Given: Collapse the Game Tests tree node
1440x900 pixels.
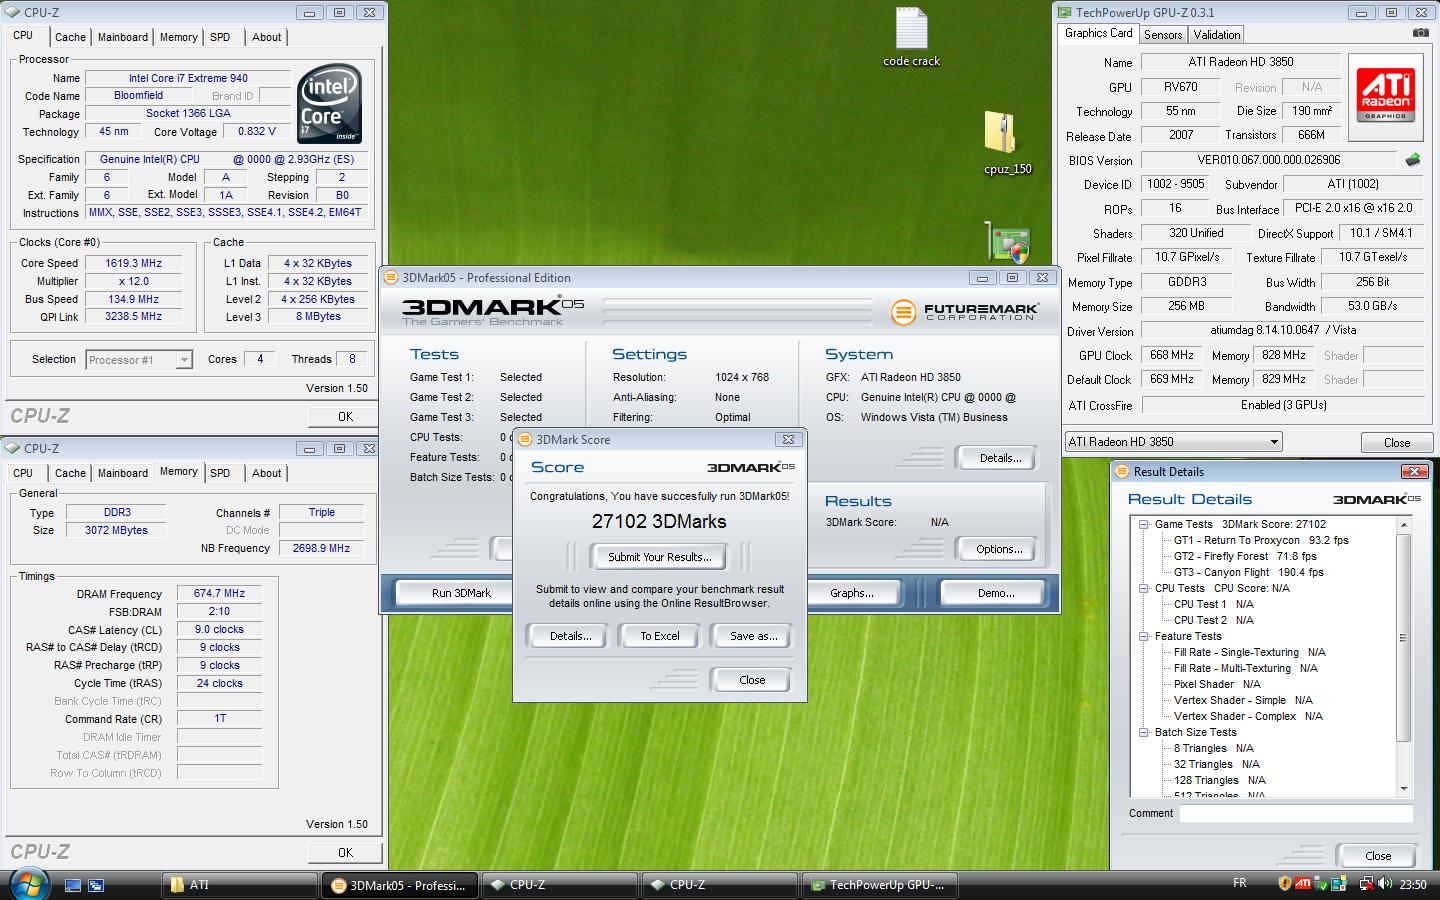Looking at the screenshot, I should point(1143,524).
